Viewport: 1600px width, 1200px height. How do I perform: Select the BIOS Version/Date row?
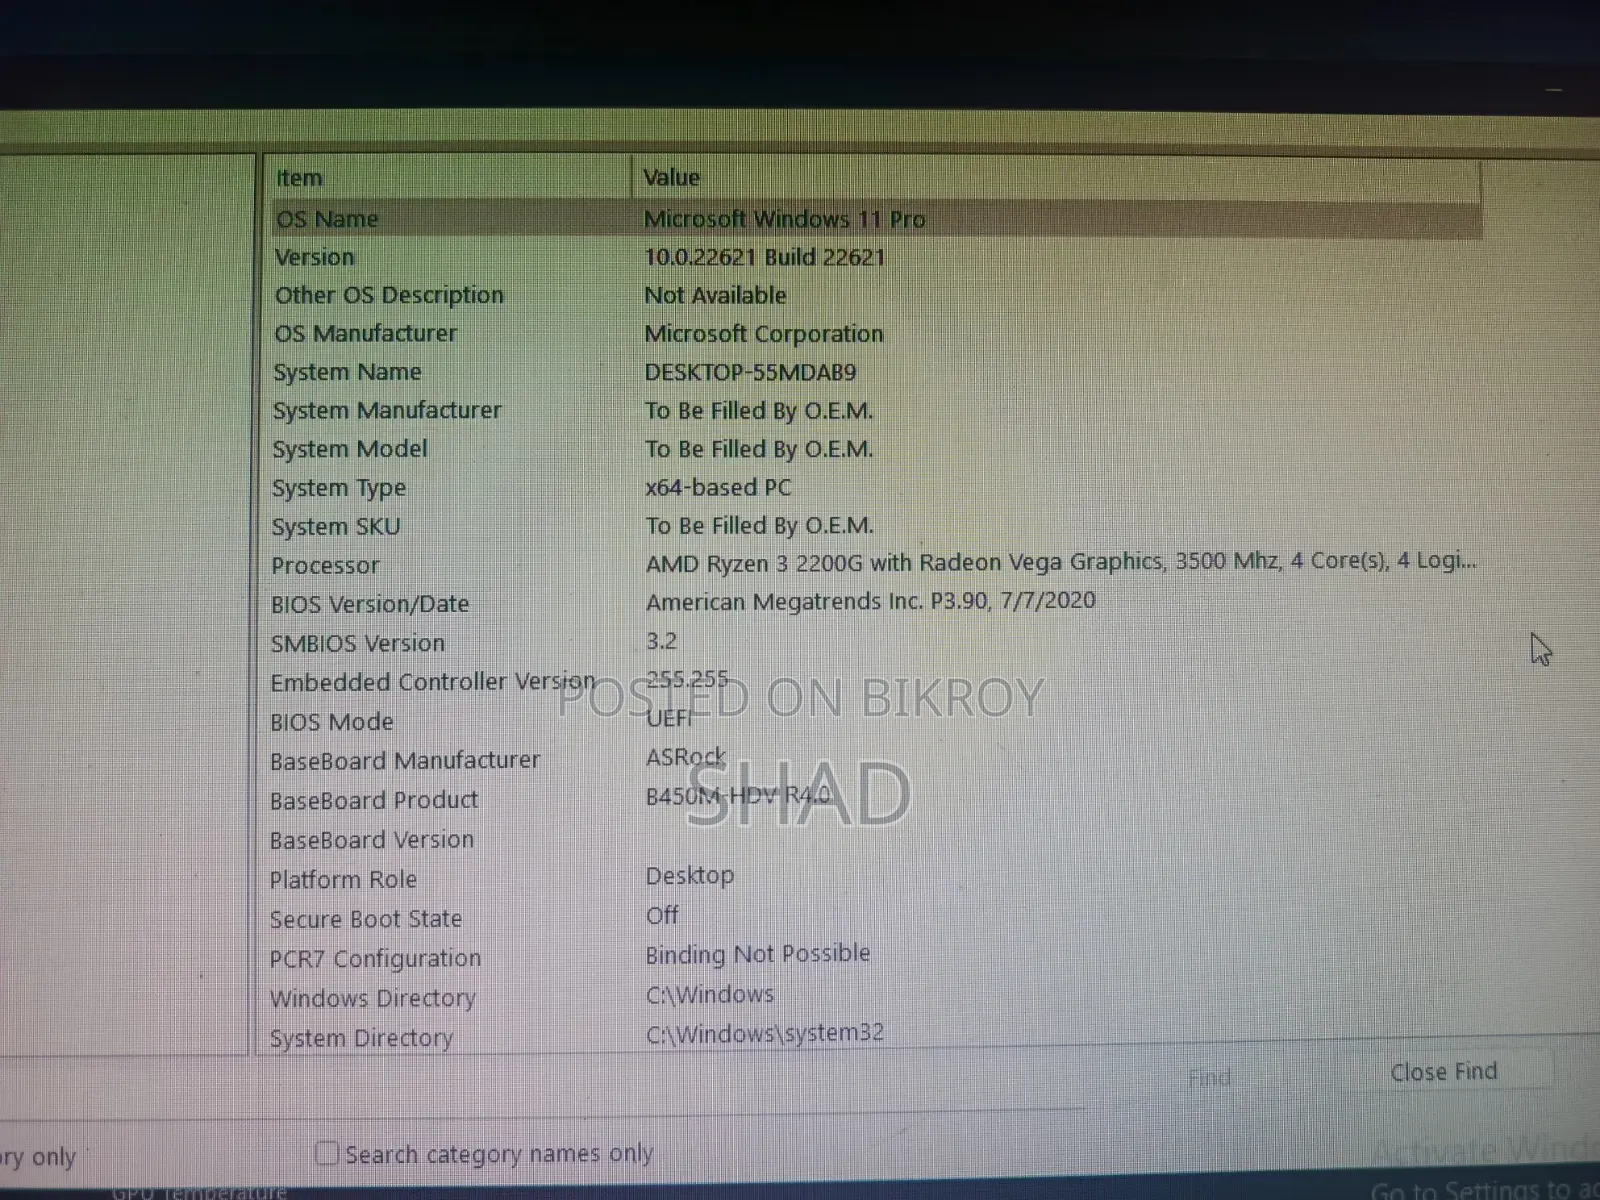(875, 603)
